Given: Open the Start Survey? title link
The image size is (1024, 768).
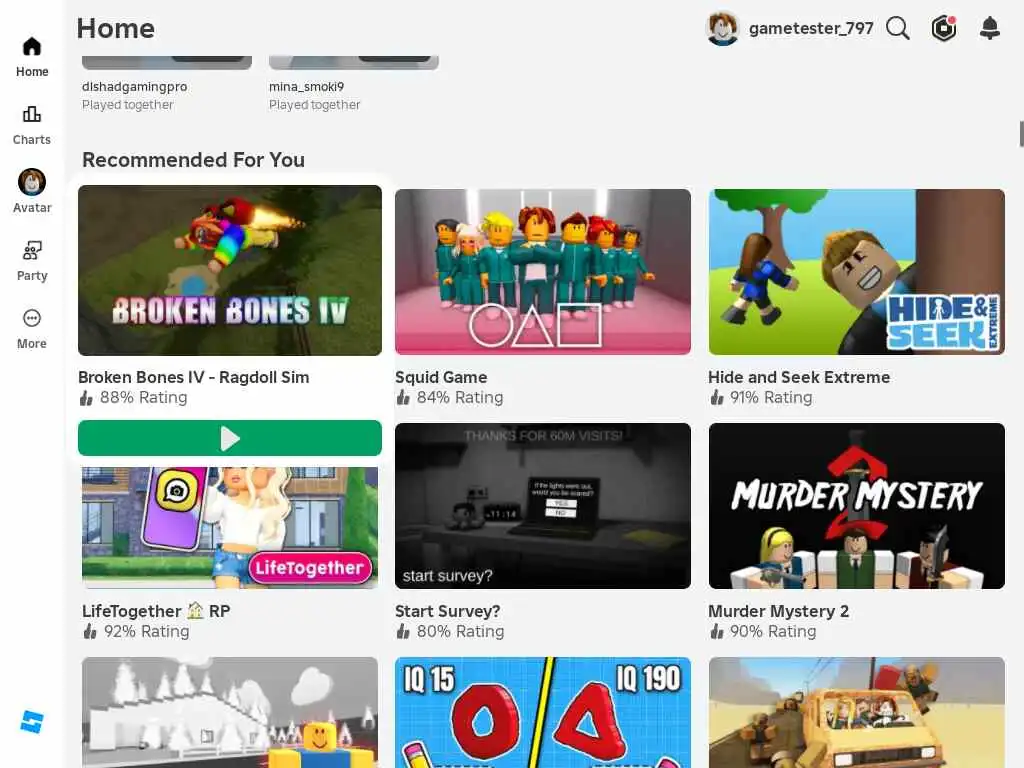Looking at the screenshot, I should click(x=447, y=611).
